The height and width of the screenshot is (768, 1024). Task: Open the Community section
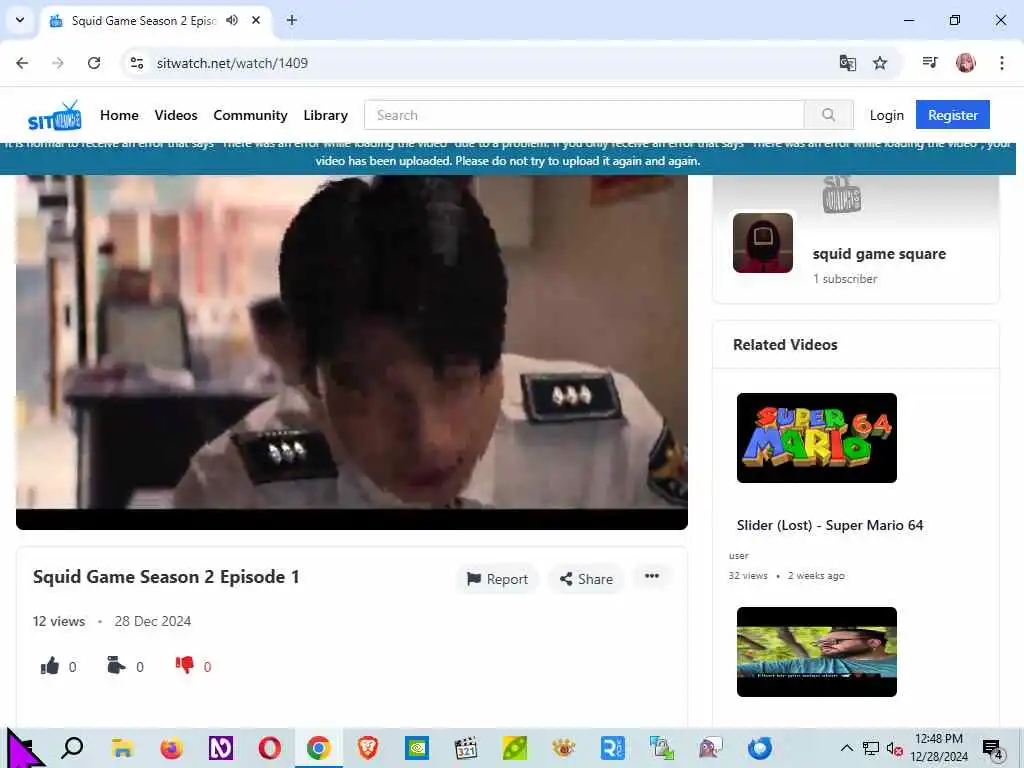click(250, 115)
